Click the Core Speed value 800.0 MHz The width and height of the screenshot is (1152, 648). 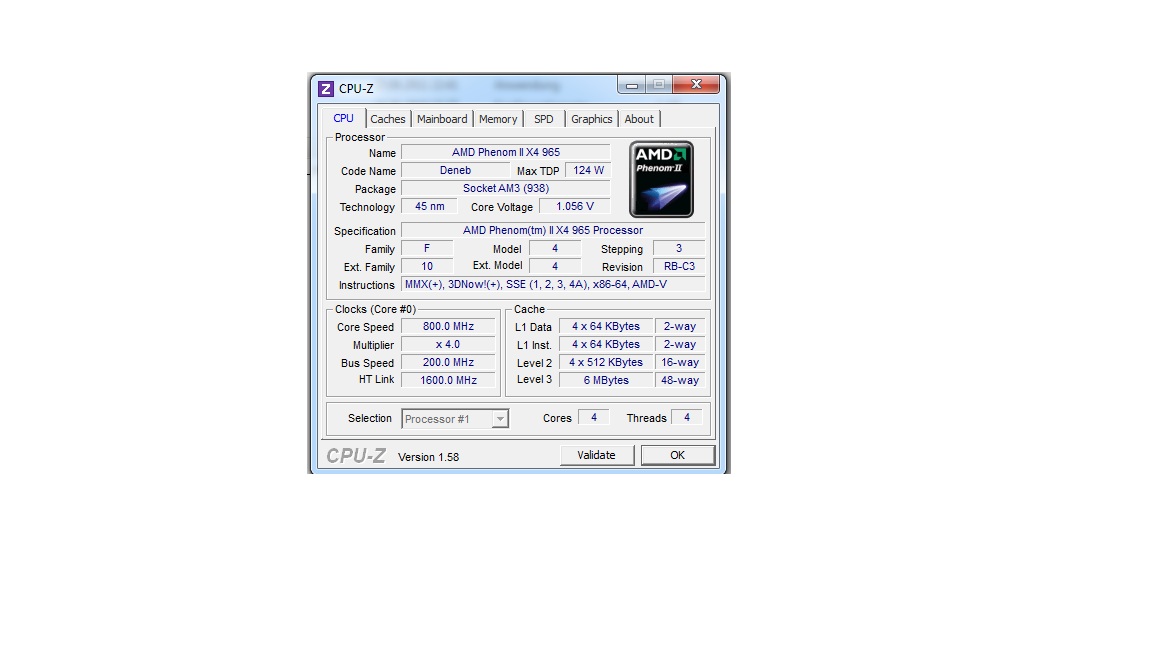pos(448,326)
